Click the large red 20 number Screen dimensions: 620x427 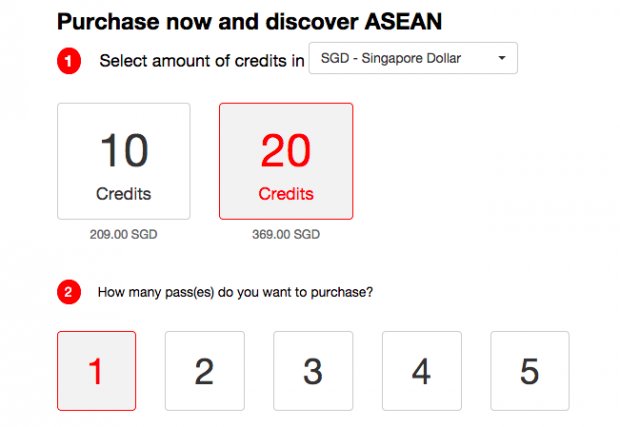286,150
